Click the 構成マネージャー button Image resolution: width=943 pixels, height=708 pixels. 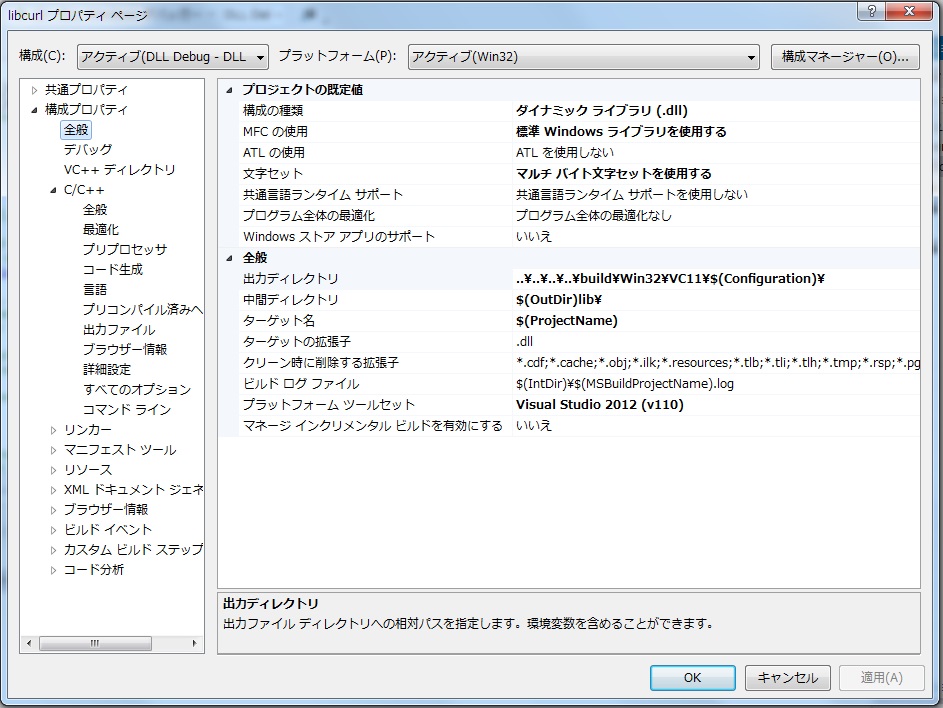click(x=845, y=57)
